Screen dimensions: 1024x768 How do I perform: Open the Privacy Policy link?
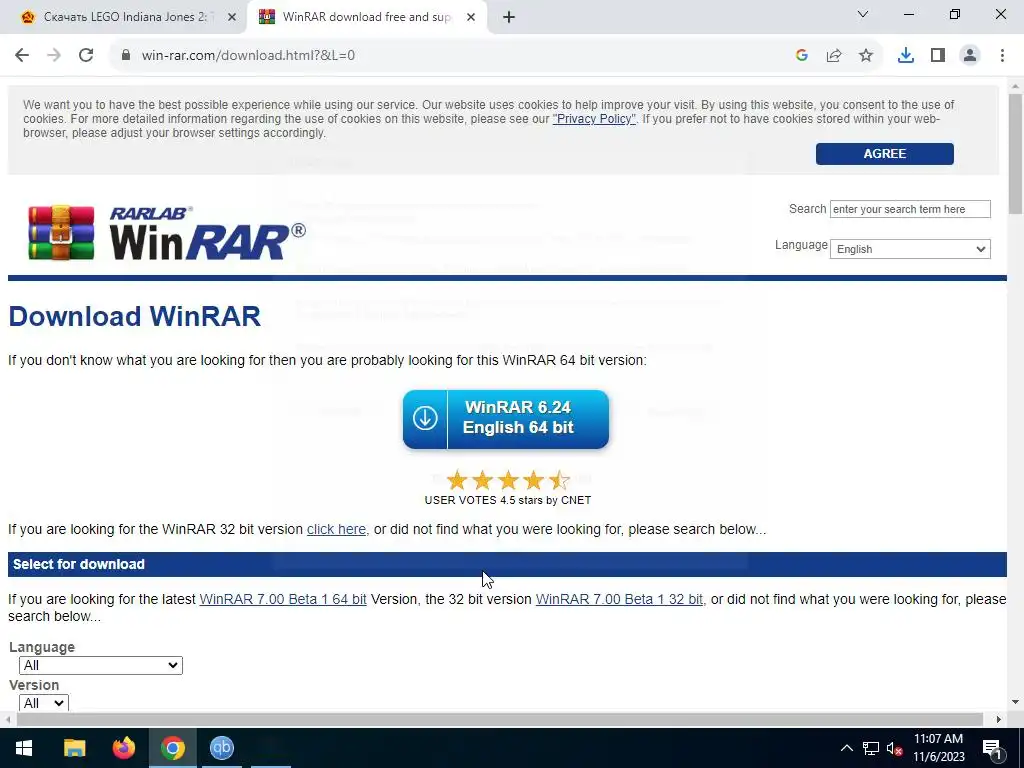tap(594, 119)
